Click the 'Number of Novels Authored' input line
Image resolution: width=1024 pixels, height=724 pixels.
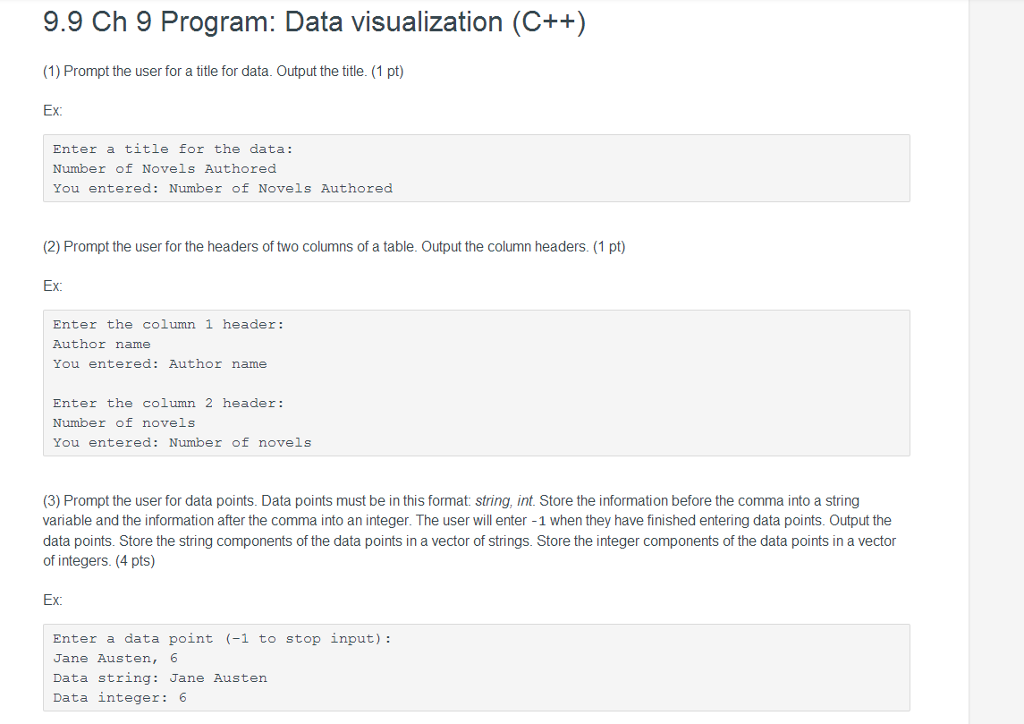(x=165, y=168)
